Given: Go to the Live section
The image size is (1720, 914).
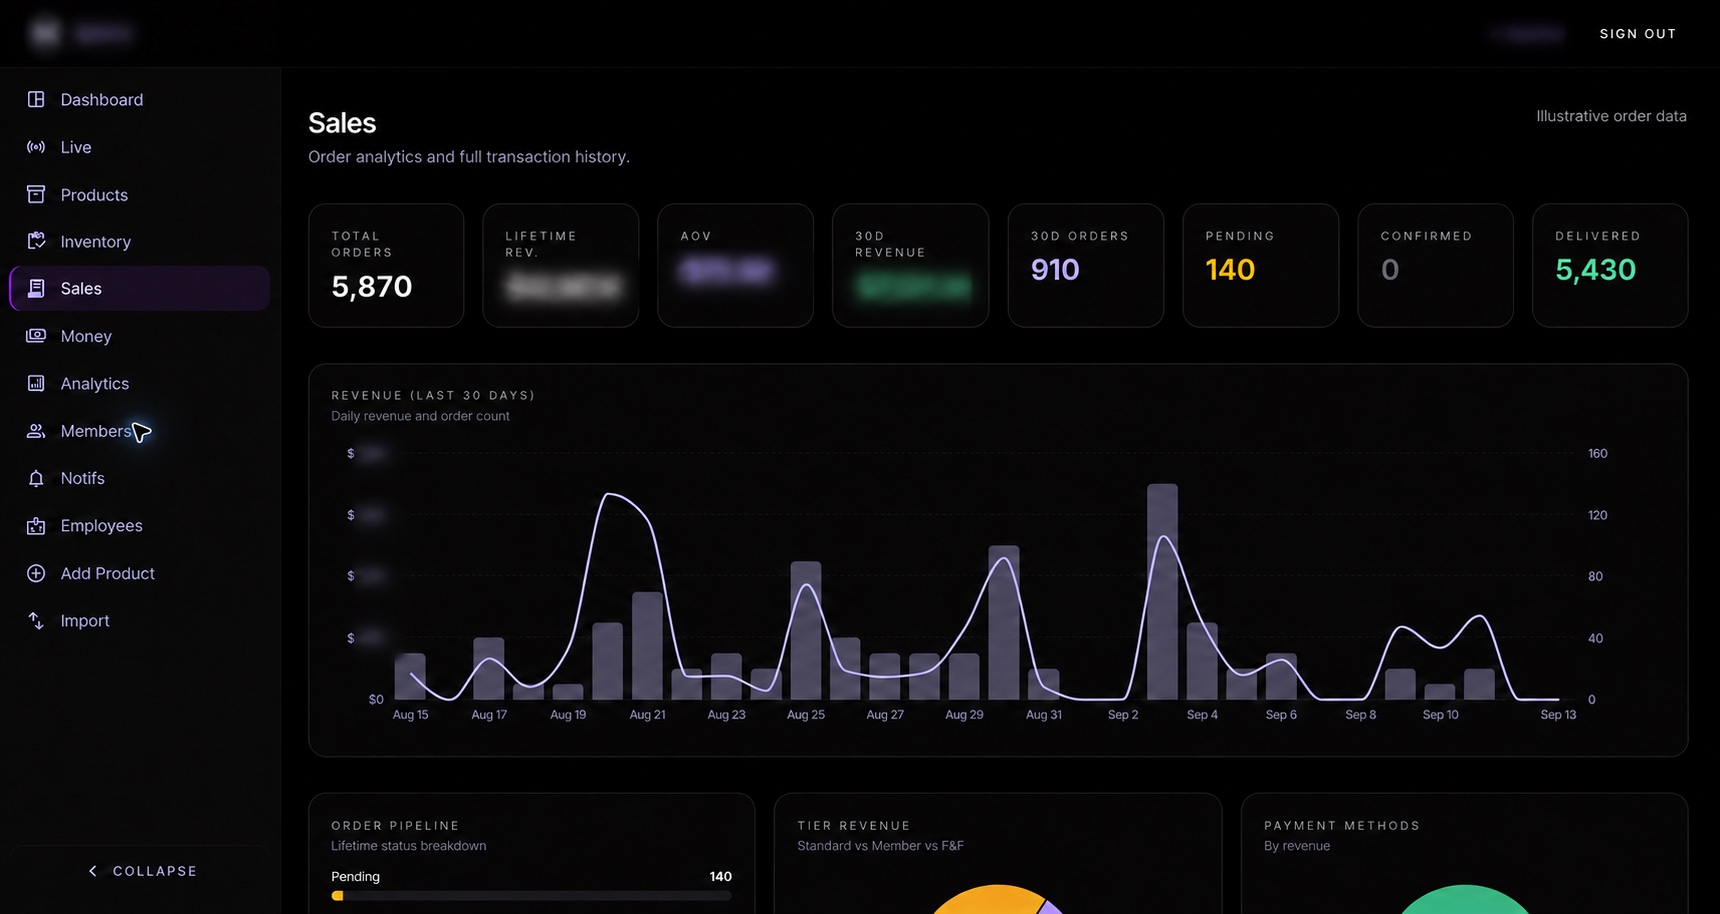Looking at the screenshot, I should pos(140,147).
